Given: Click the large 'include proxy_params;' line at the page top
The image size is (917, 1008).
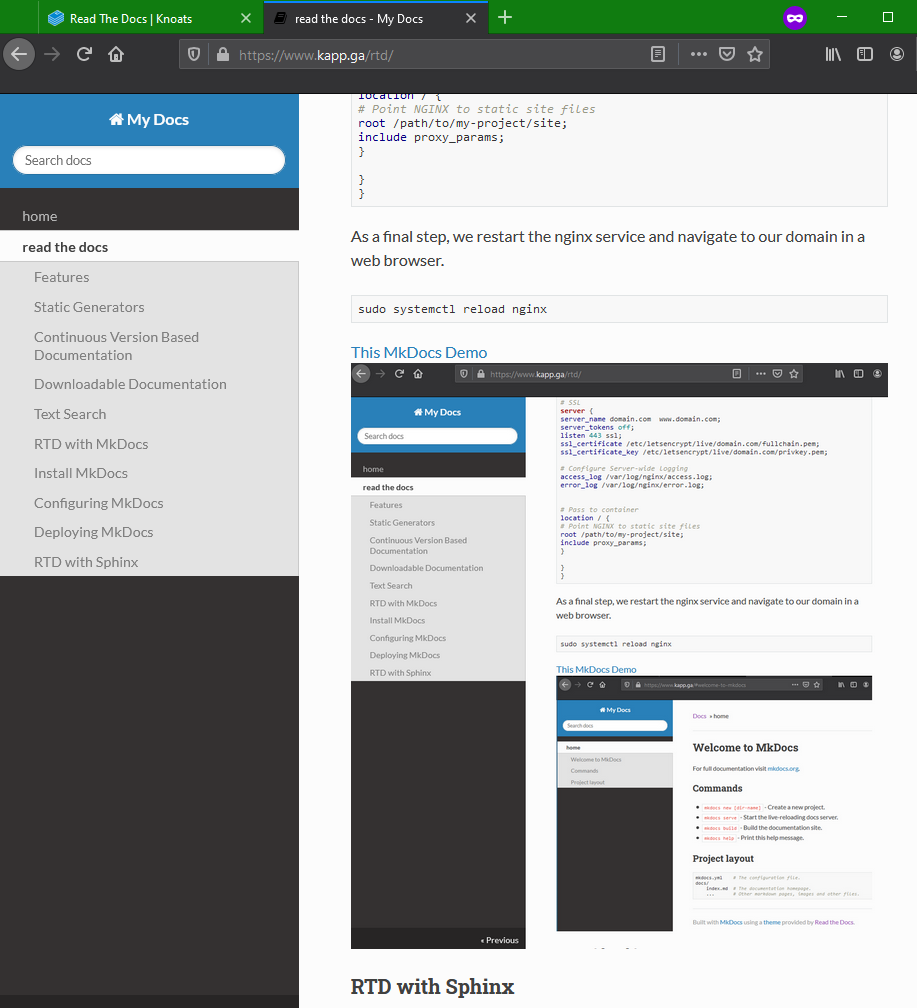Looking at the screenshot, I should point(431,137).
